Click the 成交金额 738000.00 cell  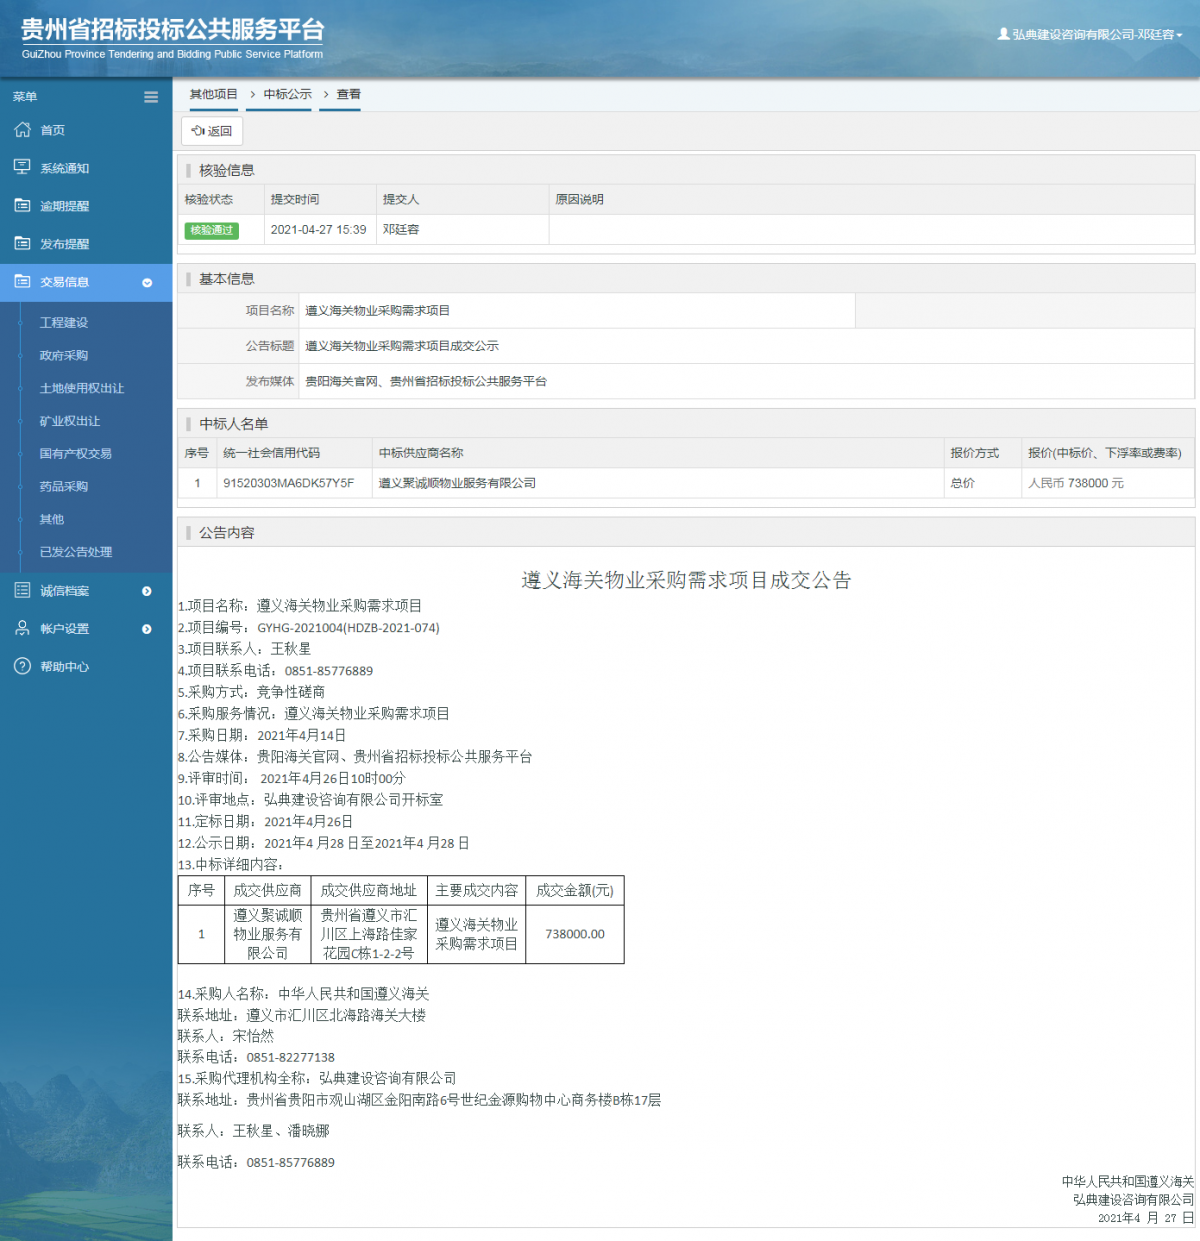[575, 934]
